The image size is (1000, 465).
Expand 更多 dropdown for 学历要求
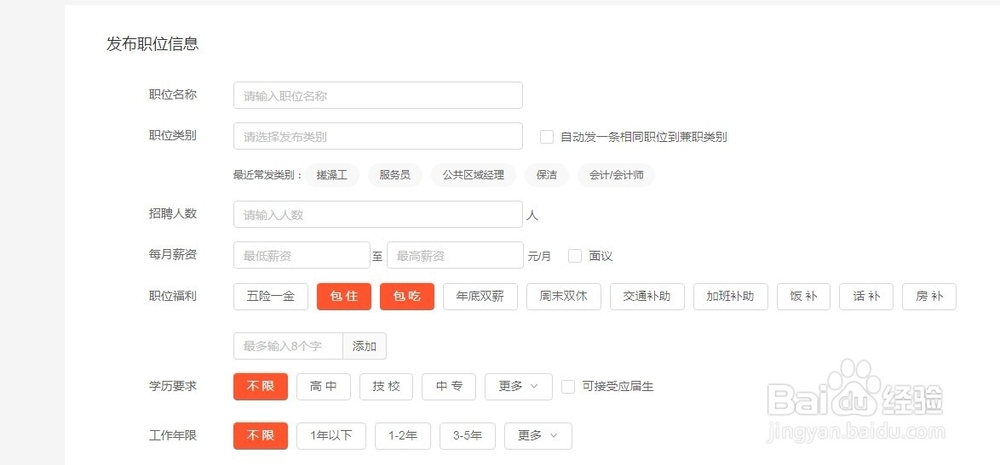tap(518, 387)
